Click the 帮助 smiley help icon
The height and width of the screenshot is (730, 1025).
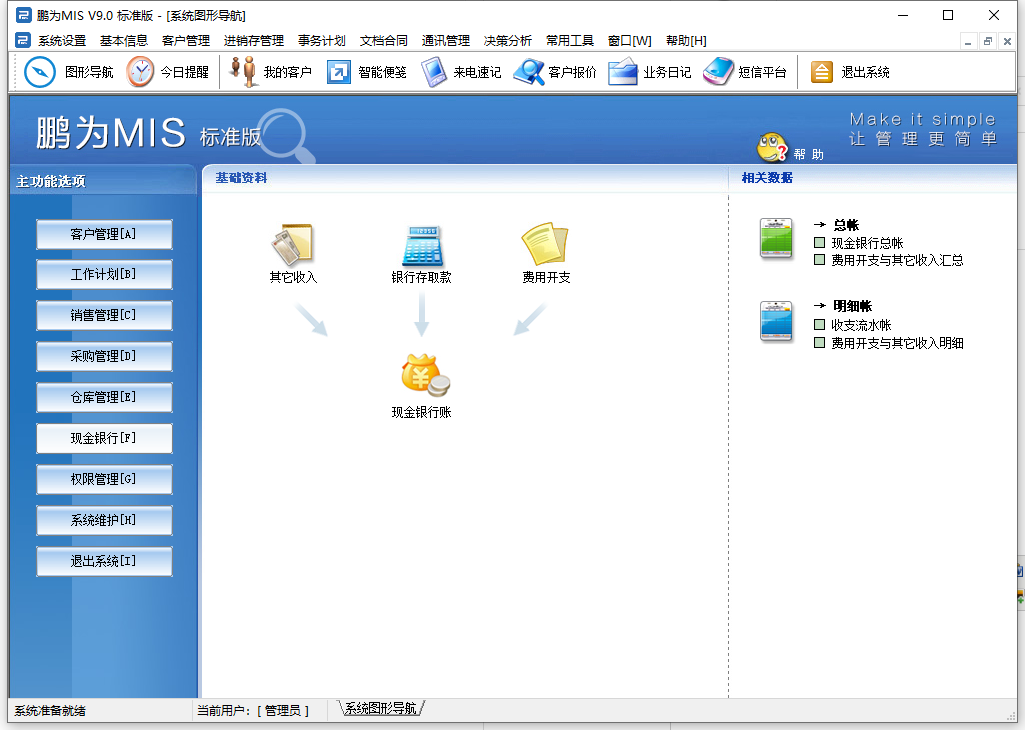click(772, 148)
